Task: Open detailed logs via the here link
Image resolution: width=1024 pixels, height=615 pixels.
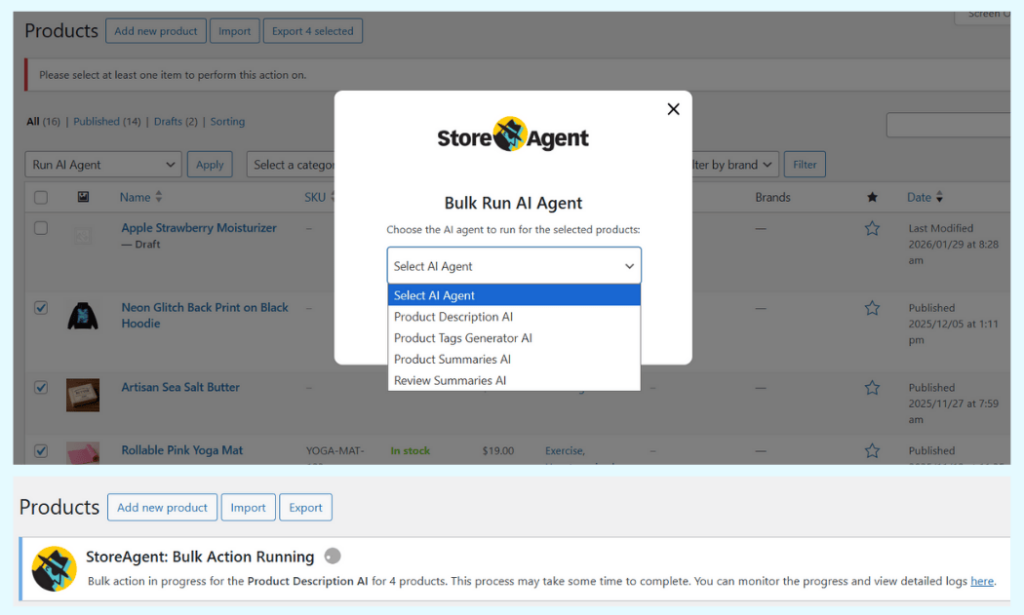Action: (982, 581)
